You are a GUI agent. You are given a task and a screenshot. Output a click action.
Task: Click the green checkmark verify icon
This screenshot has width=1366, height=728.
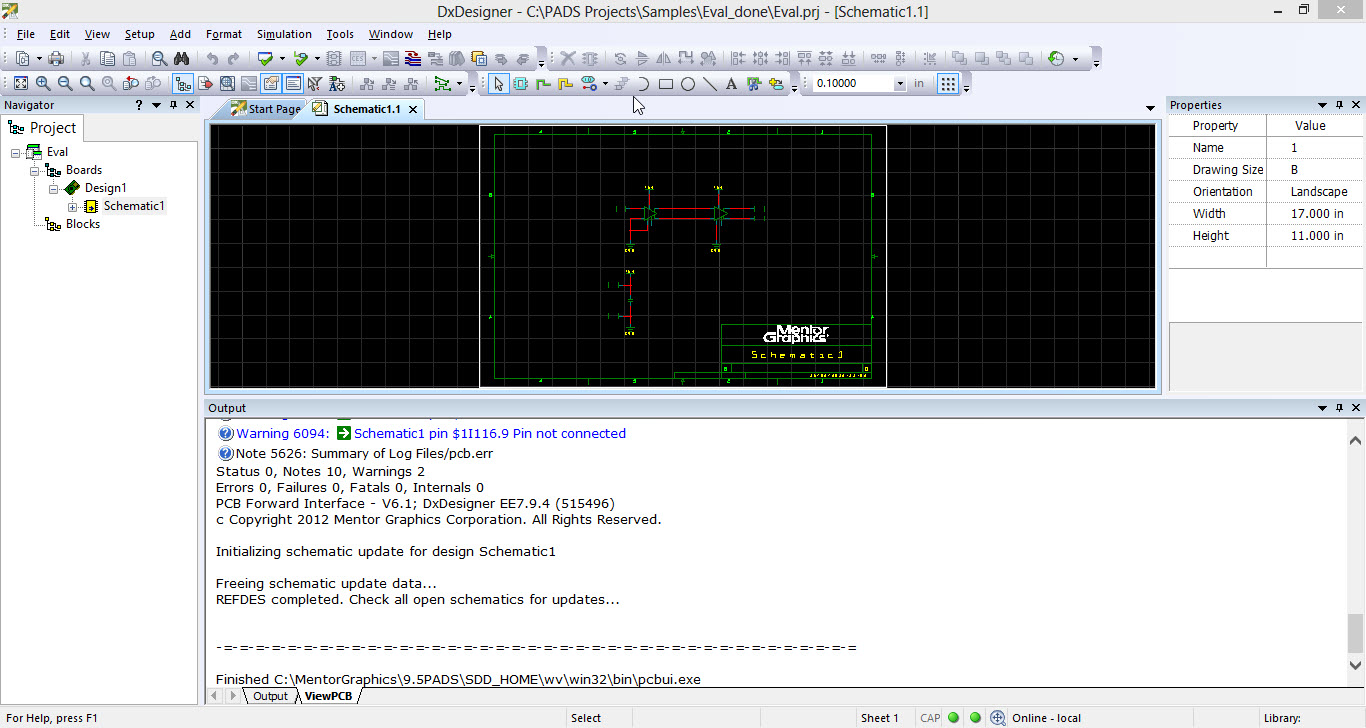pos(265,59)
